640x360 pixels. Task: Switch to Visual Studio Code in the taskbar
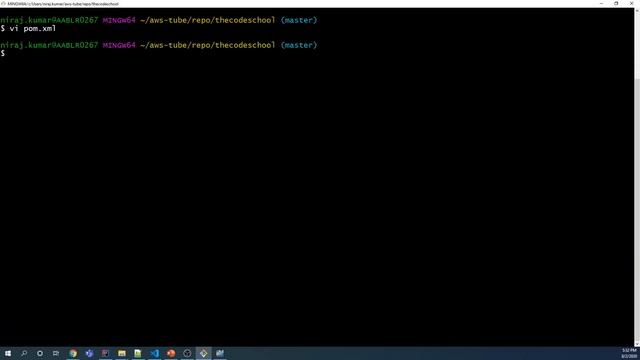[154, 353]
